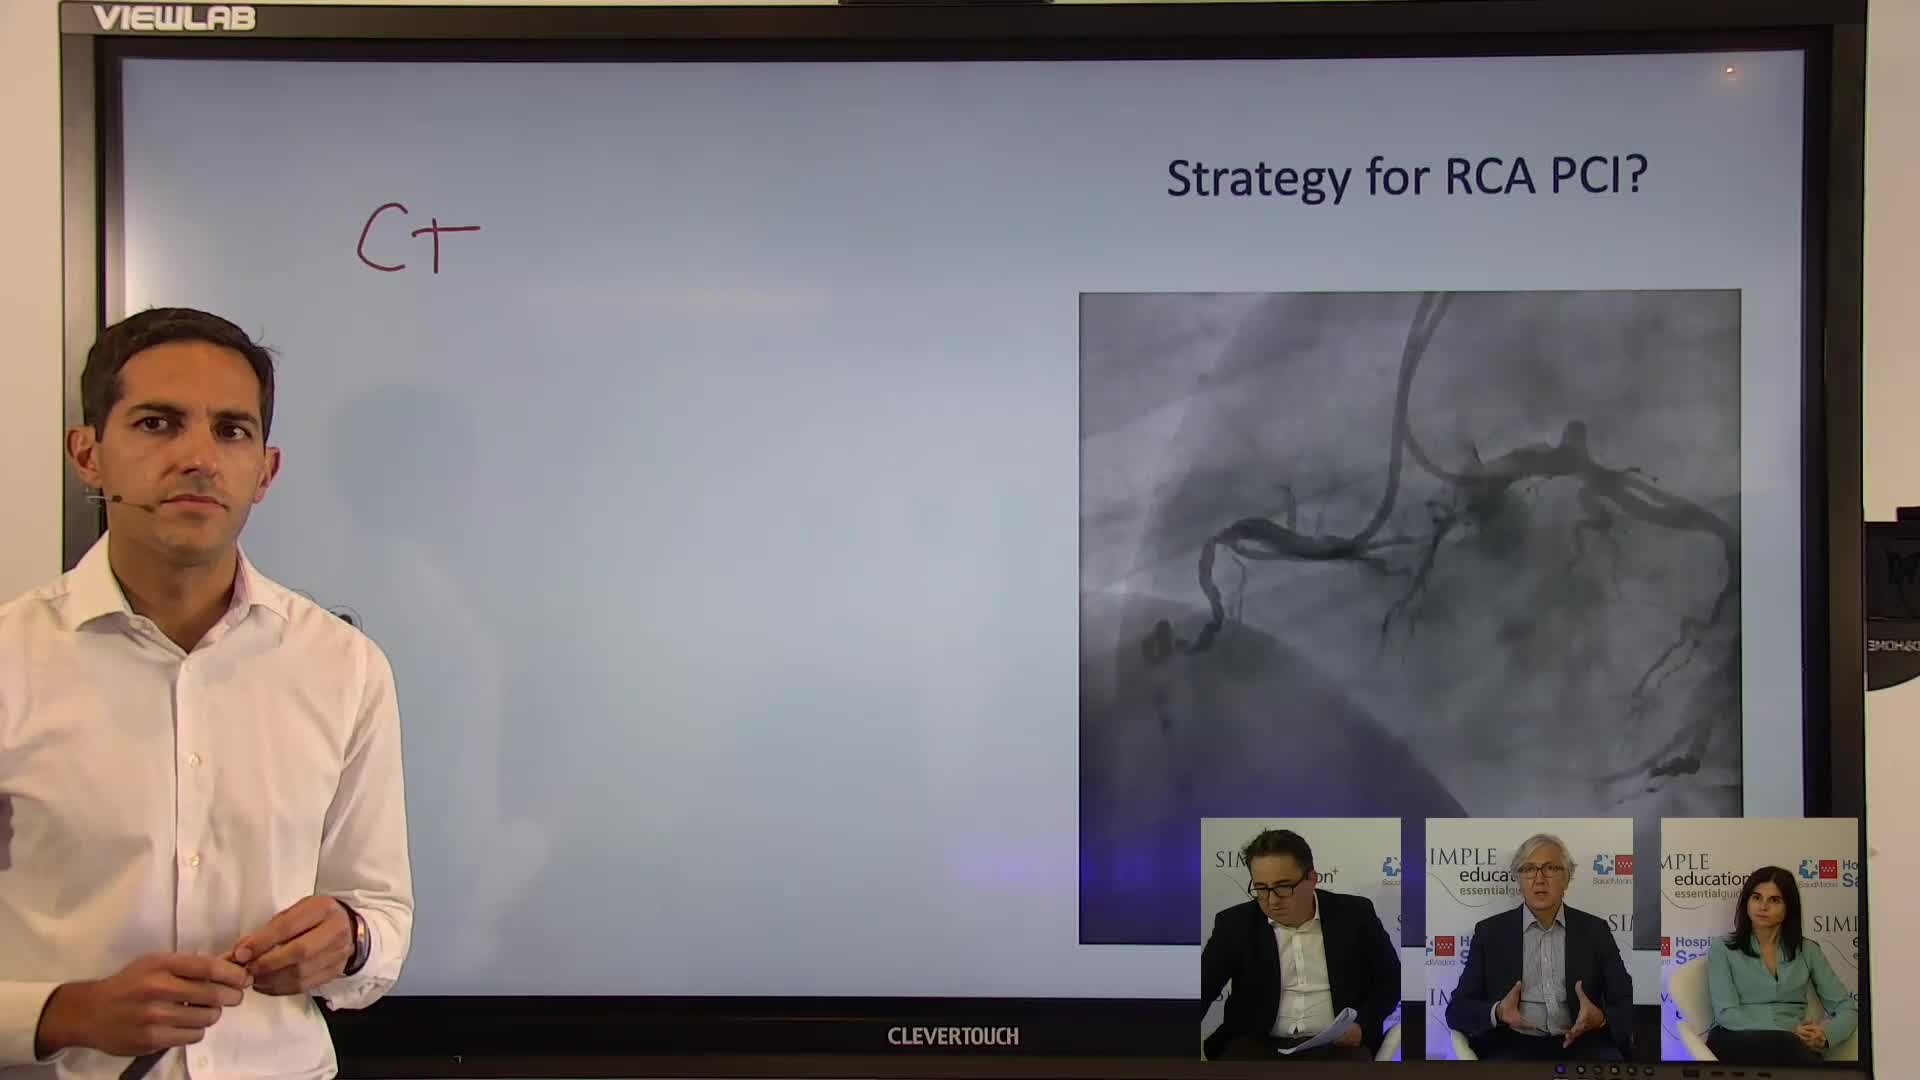Click SIMPLE education logo behind gray-haired panelist

click(x=1475, y=872)
